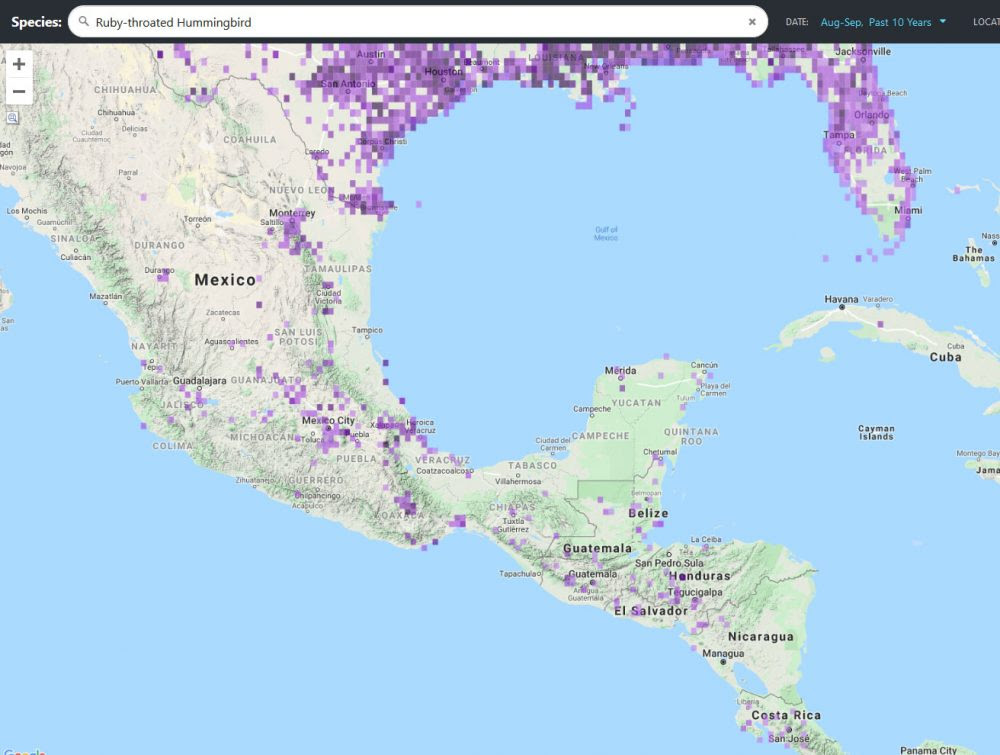Click the San José city label
This screenshot has height=755, width=1000.
788,738
